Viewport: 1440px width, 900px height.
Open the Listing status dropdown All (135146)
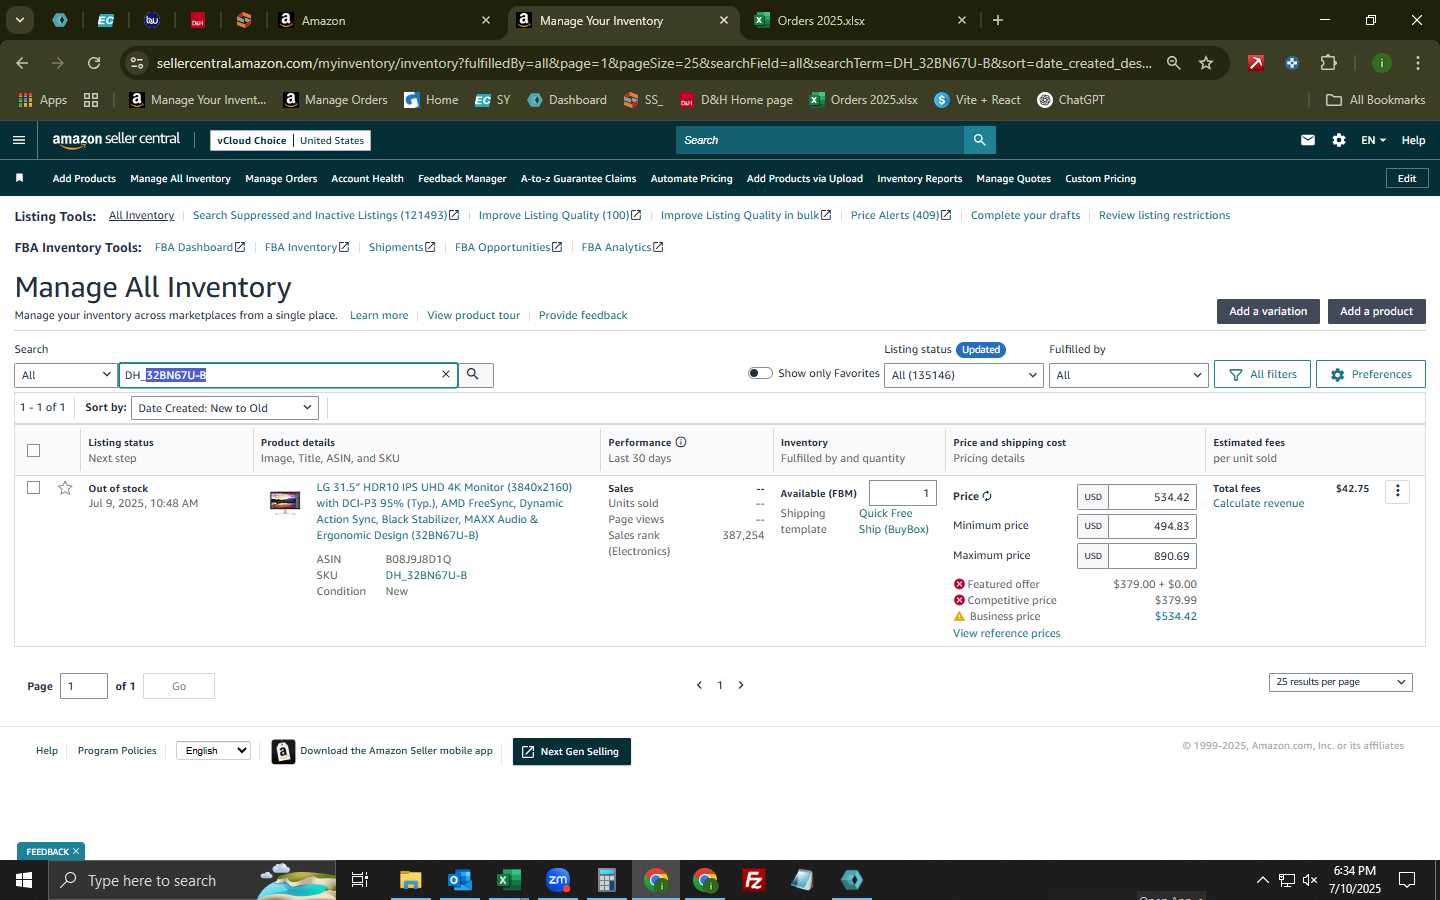point(964,375)
